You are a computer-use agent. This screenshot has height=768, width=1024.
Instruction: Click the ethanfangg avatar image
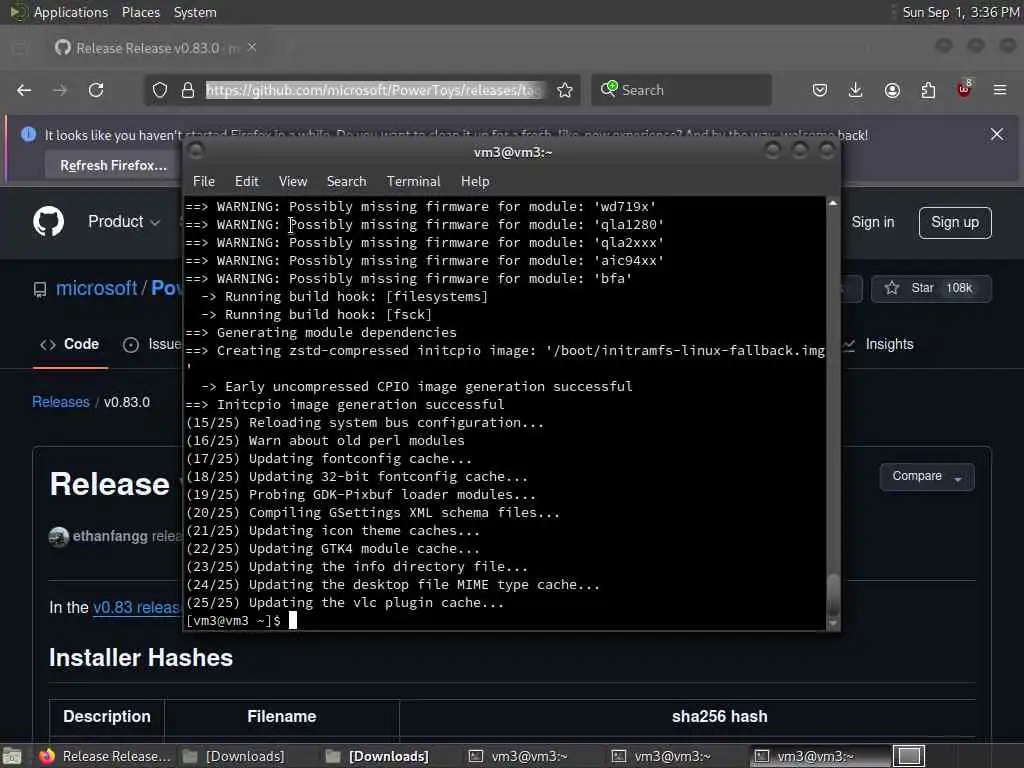[x=59, y=537]
